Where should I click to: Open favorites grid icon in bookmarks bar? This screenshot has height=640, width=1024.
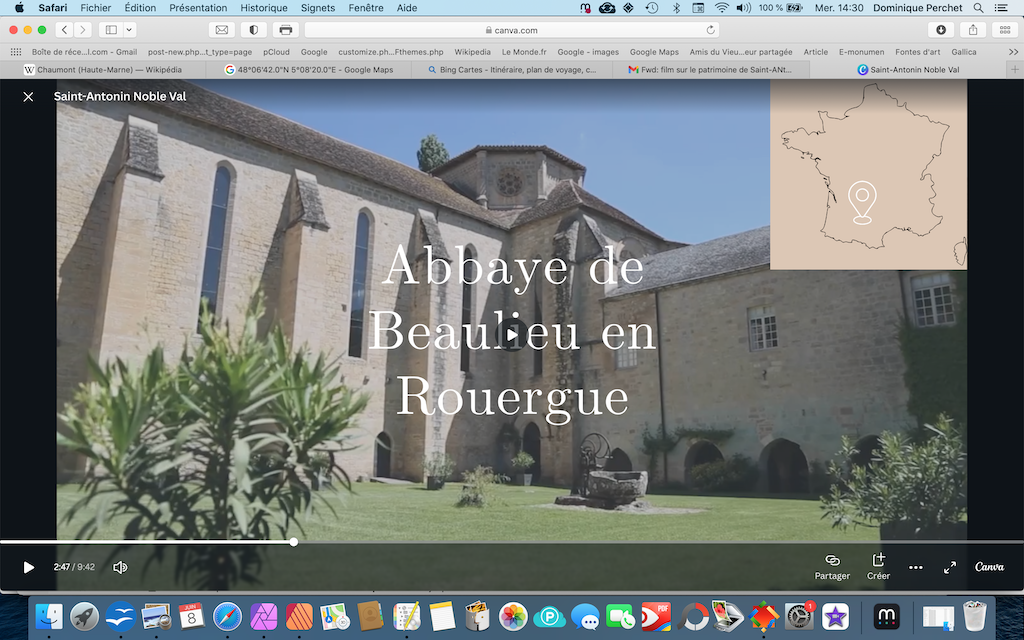[16, 52]
